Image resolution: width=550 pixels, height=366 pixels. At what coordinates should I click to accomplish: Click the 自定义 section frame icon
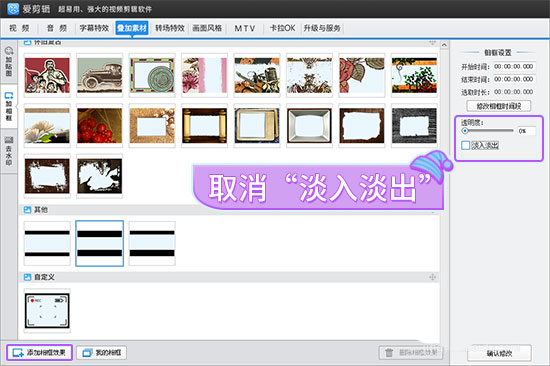click(x=27, y=277)
